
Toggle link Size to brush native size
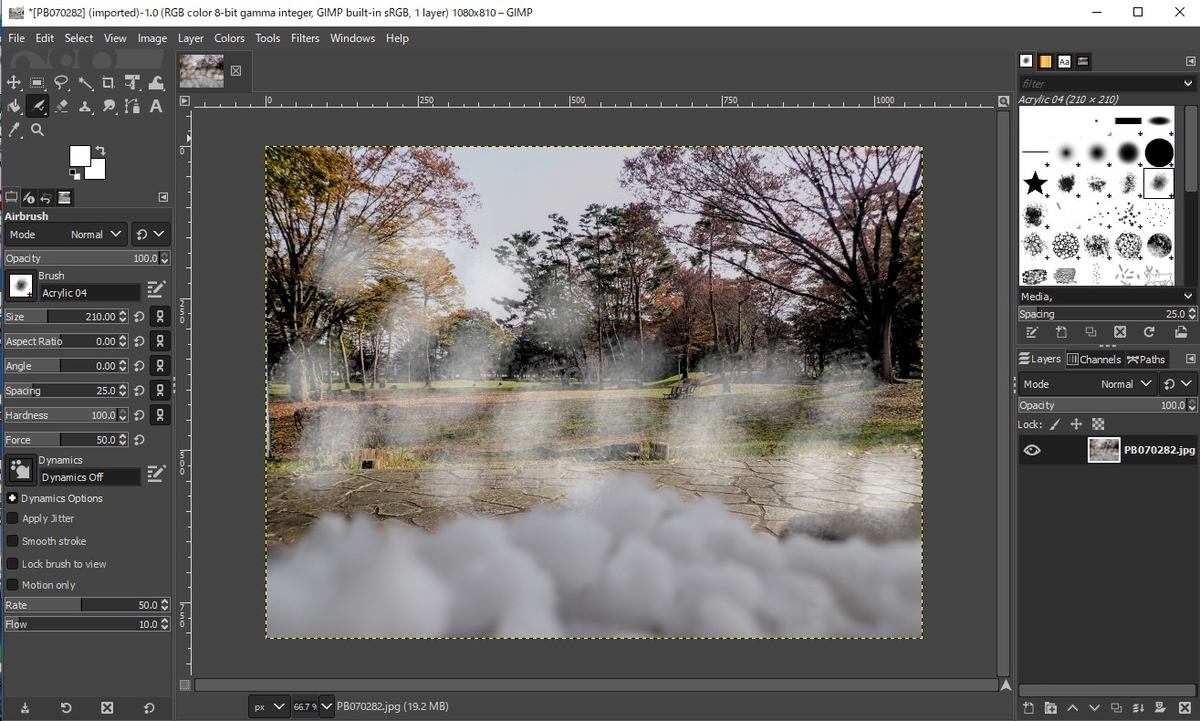160,316
